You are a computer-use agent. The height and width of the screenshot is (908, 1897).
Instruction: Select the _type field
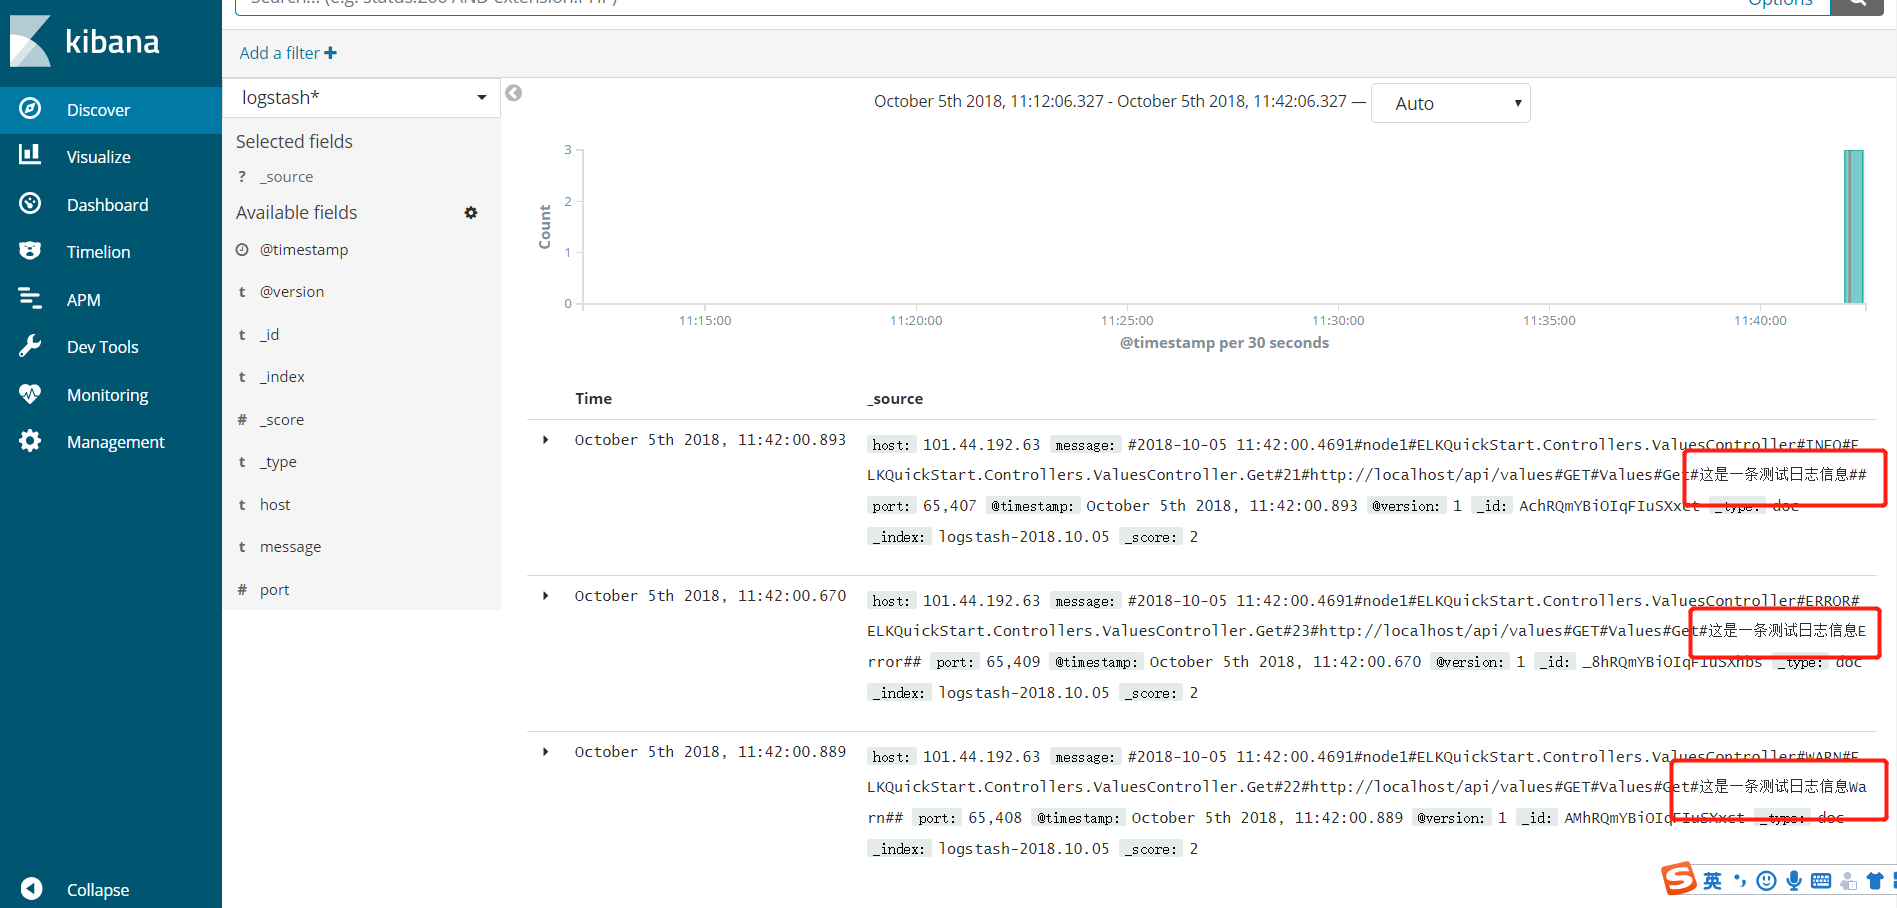279,462
